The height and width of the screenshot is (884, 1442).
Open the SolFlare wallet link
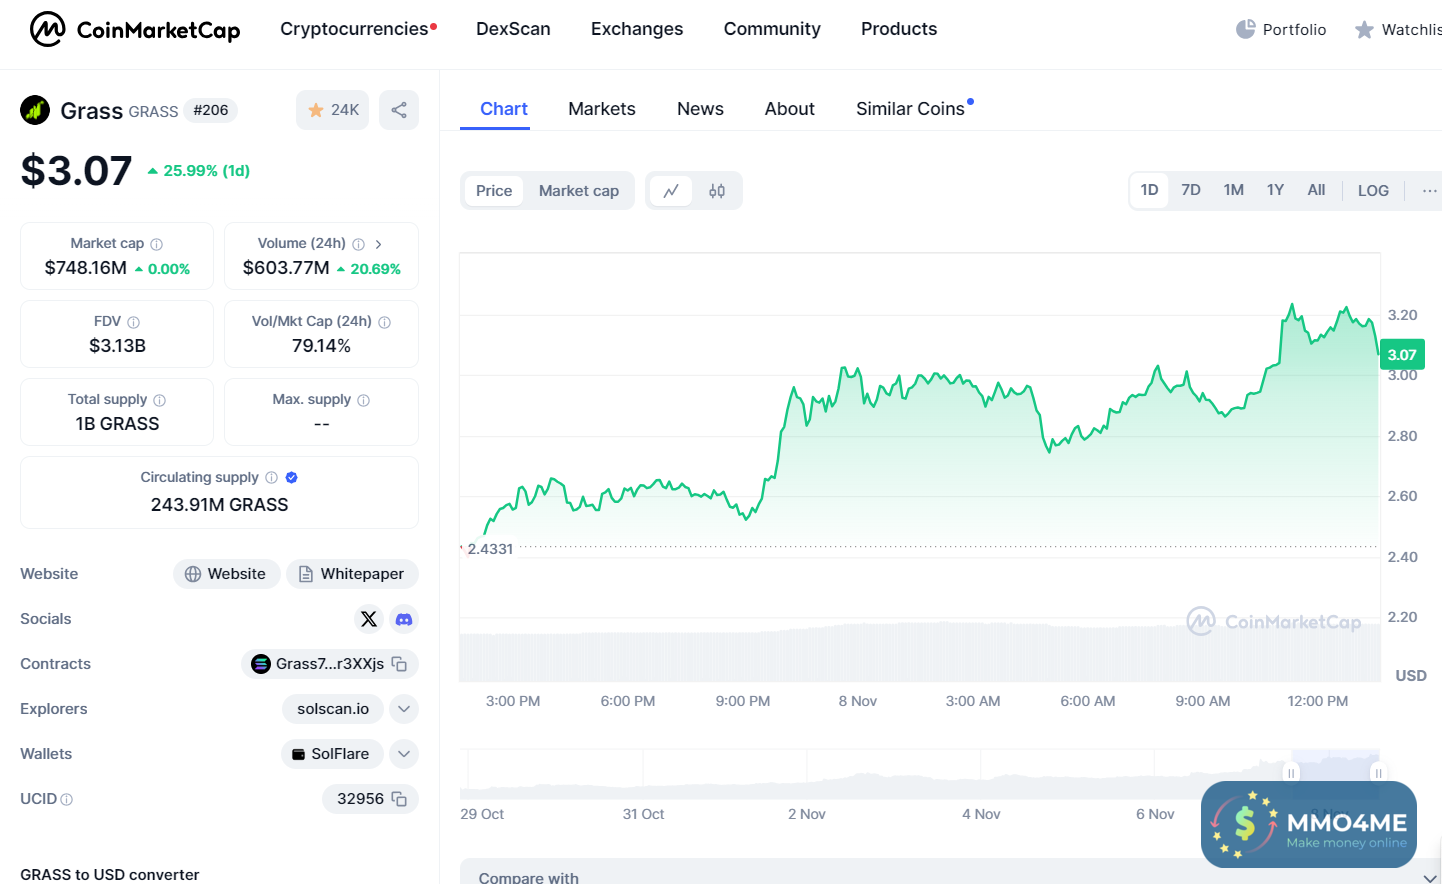[331, 754]
